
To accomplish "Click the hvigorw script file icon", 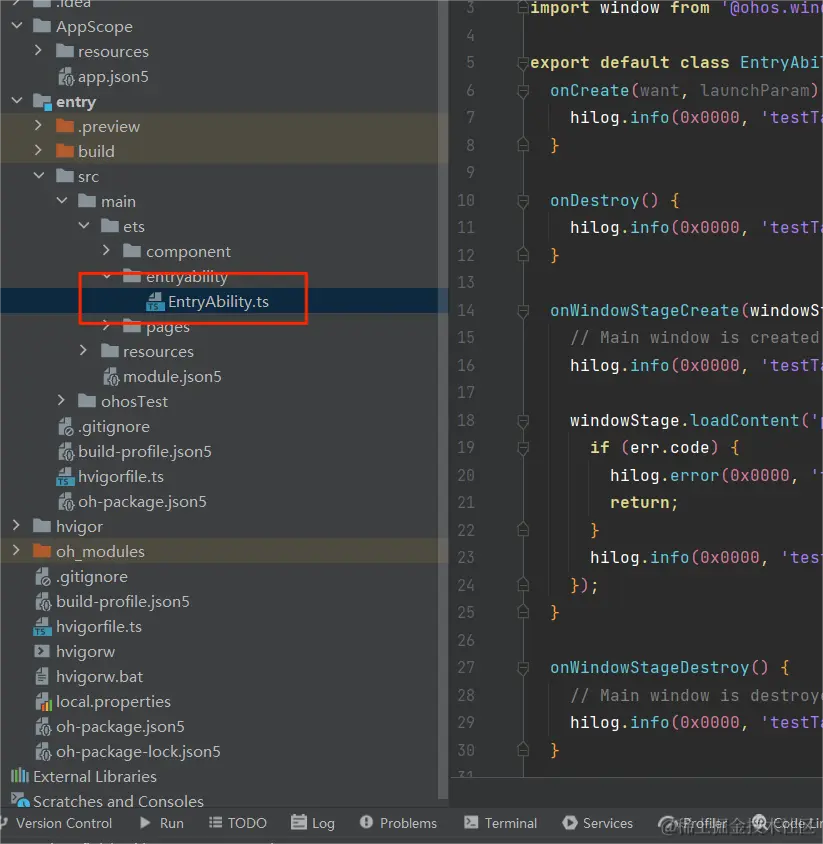I will coord(42,651).
